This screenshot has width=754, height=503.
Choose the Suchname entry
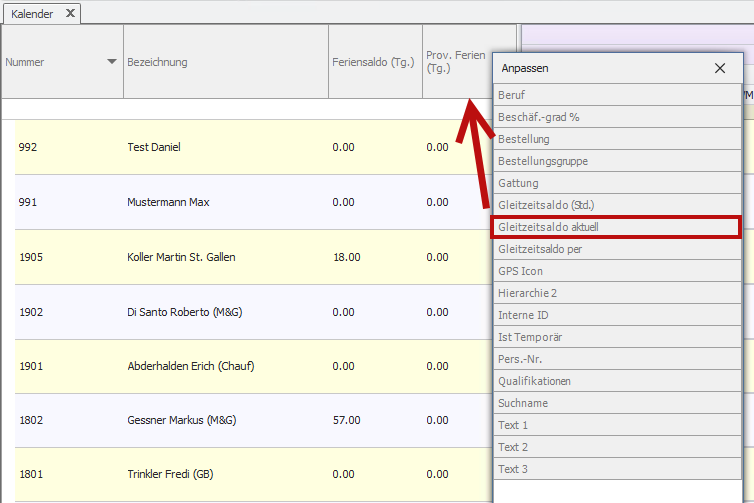(x=617, y=403)
